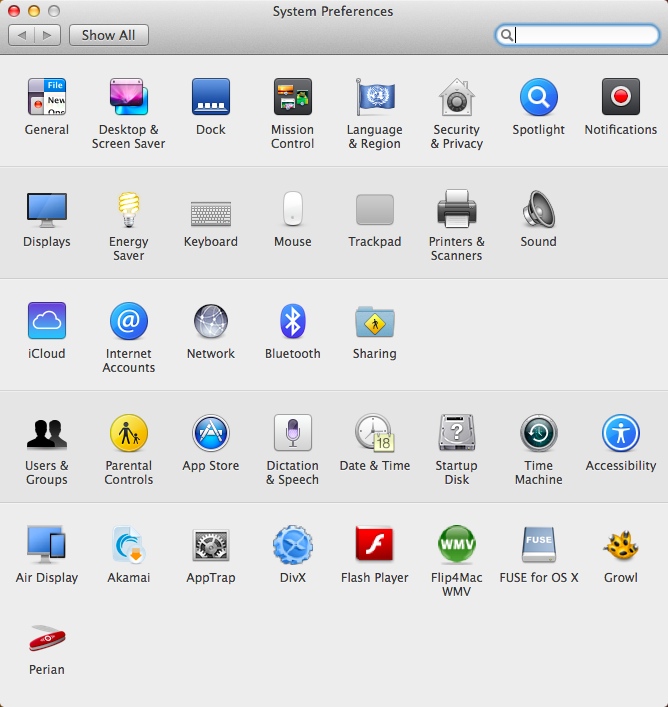Click the forward navigation arrow
This screenshot has height=707, width=668.
point(47,35)
